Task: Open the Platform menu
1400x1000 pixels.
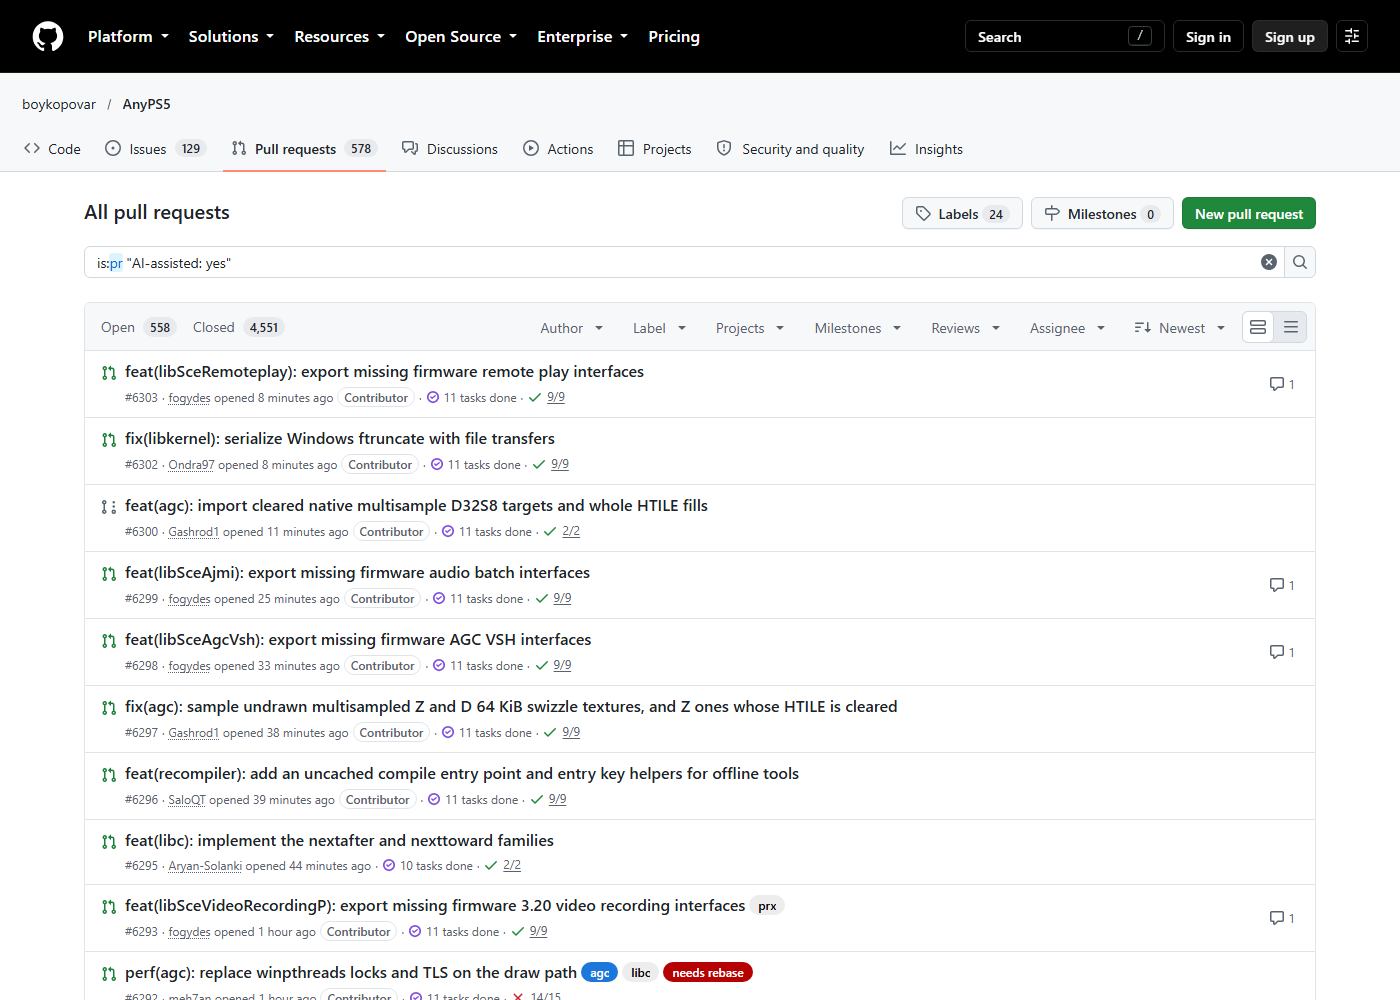Action: [x=128, y=37]
